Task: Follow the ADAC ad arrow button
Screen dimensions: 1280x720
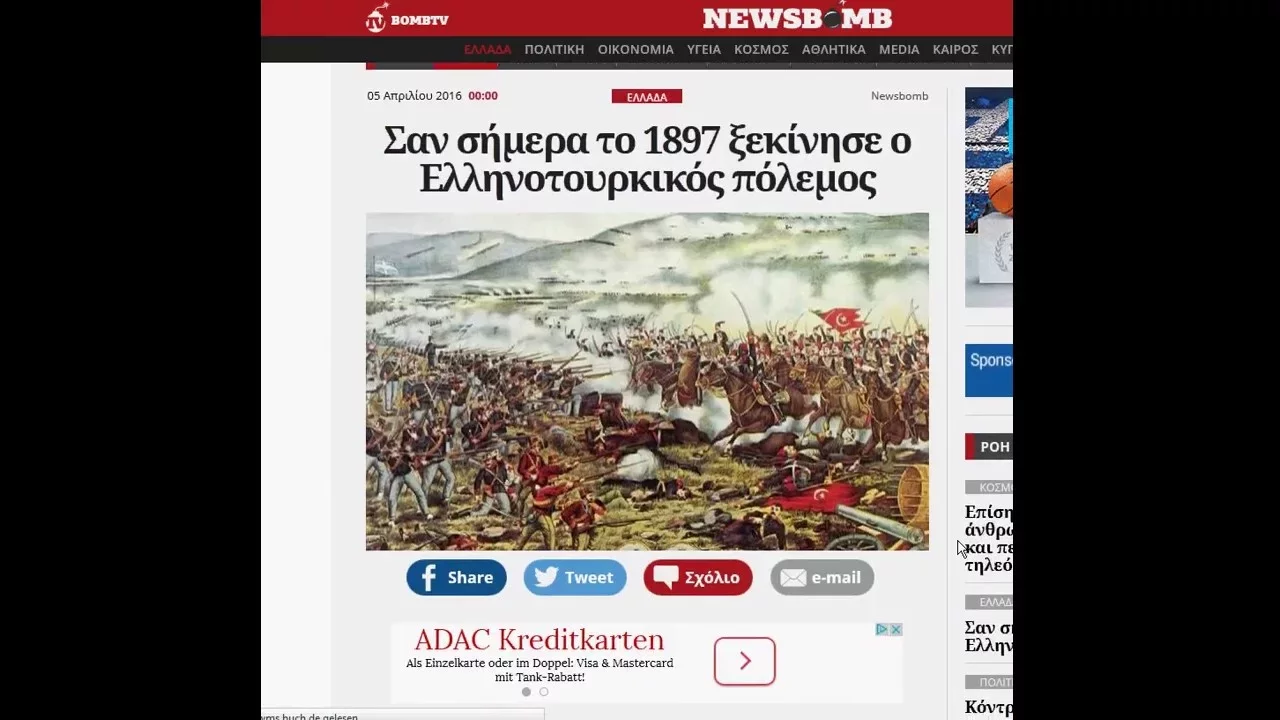Action: point(745,661)
